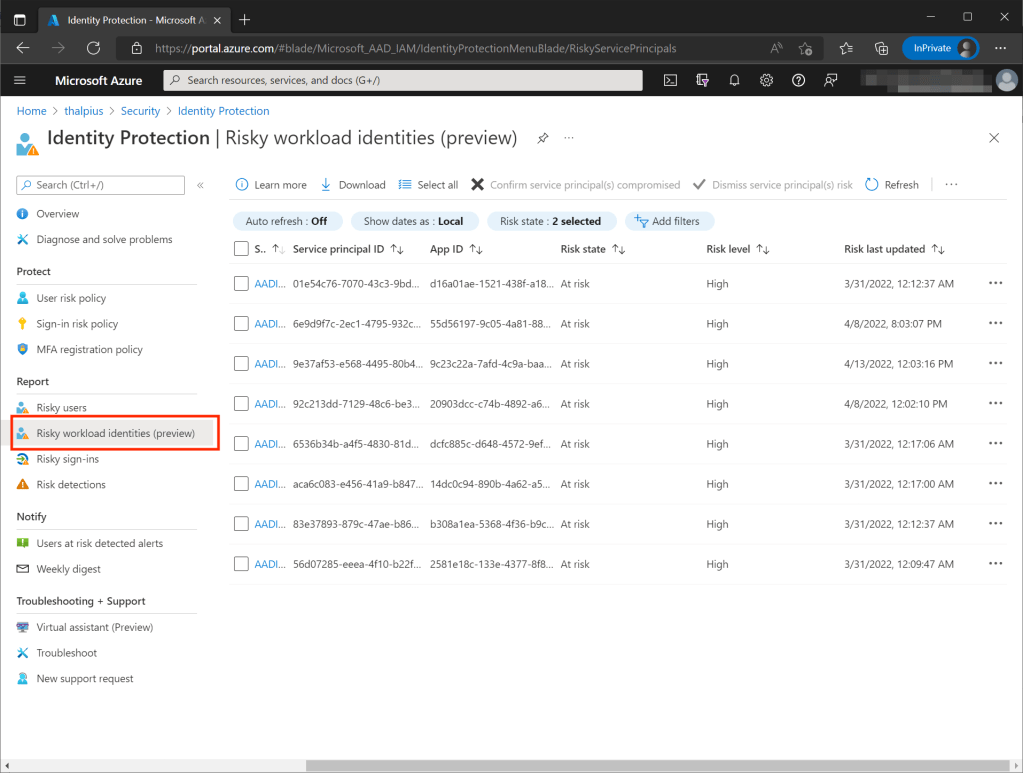Collapse the left navigation pane

pyautogui.click(x=200, y=185)
